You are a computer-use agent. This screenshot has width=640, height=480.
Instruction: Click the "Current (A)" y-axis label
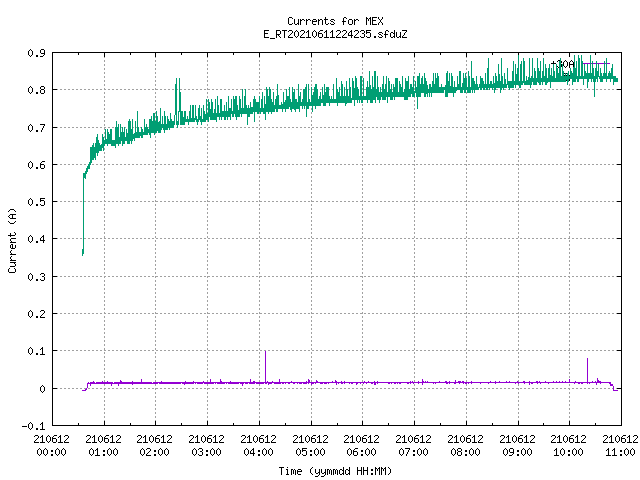coord(12,240)
